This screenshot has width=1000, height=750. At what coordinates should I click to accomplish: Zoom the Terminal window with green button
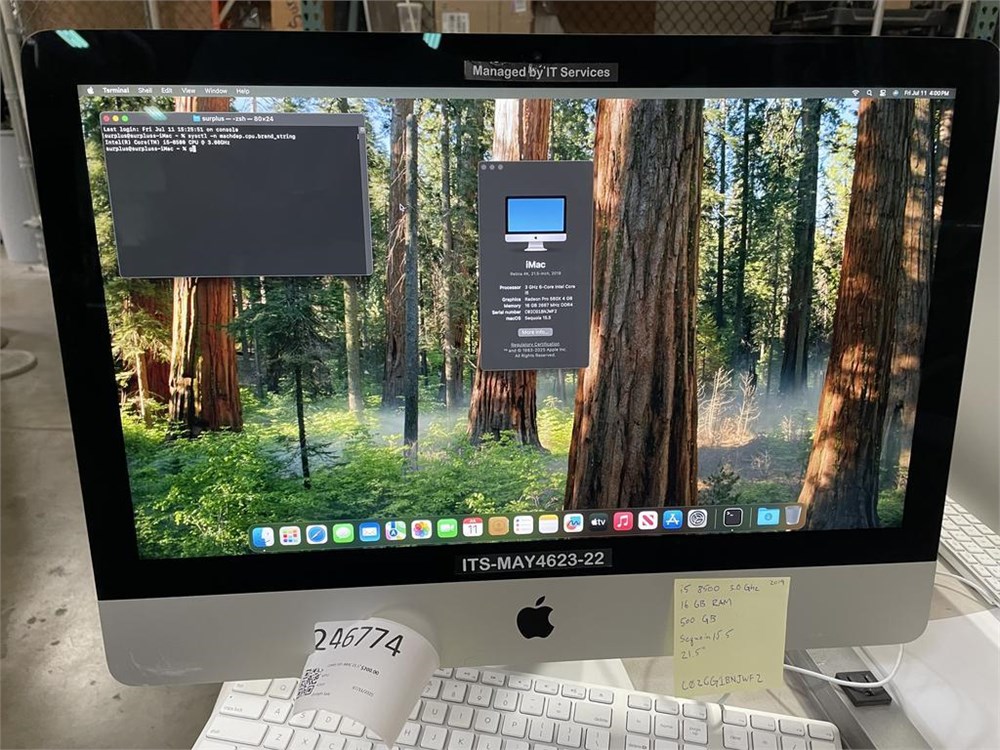[x=125, y=118]
